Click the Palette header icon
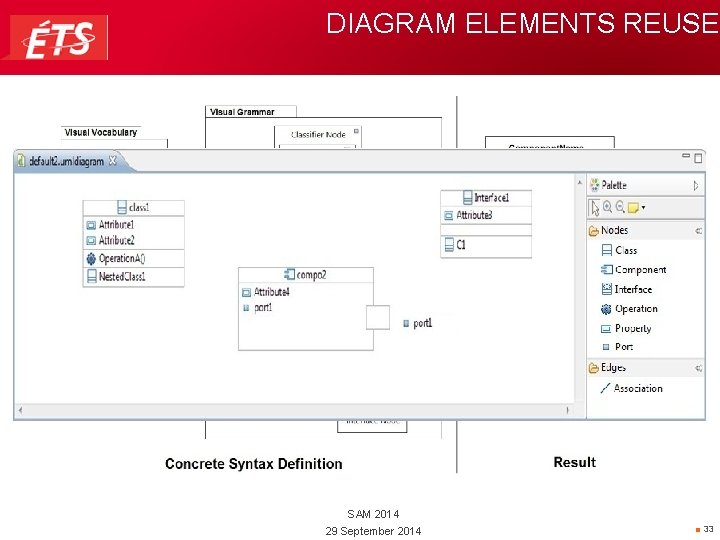Viewport: 720px width, 540px height. pos(595,185)
